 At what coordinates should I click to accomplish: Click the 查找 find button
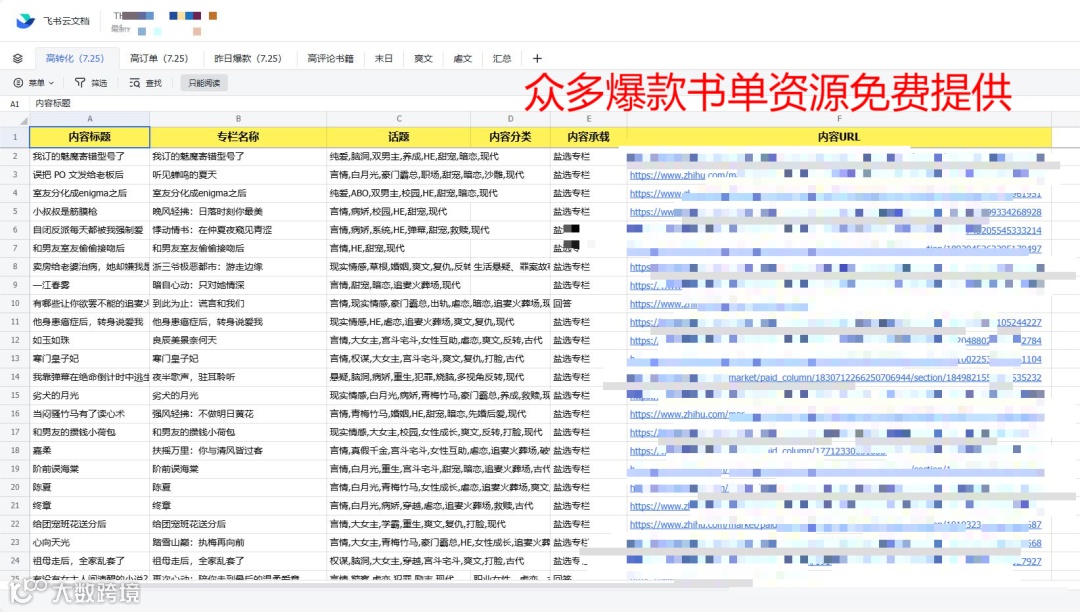click(x=145, y=83)
